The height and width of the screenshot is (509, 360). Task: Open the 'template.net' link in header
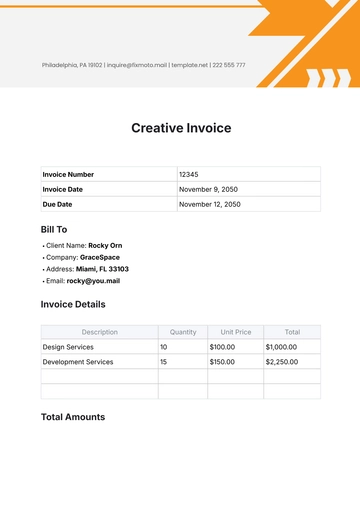tap(190, 65)
